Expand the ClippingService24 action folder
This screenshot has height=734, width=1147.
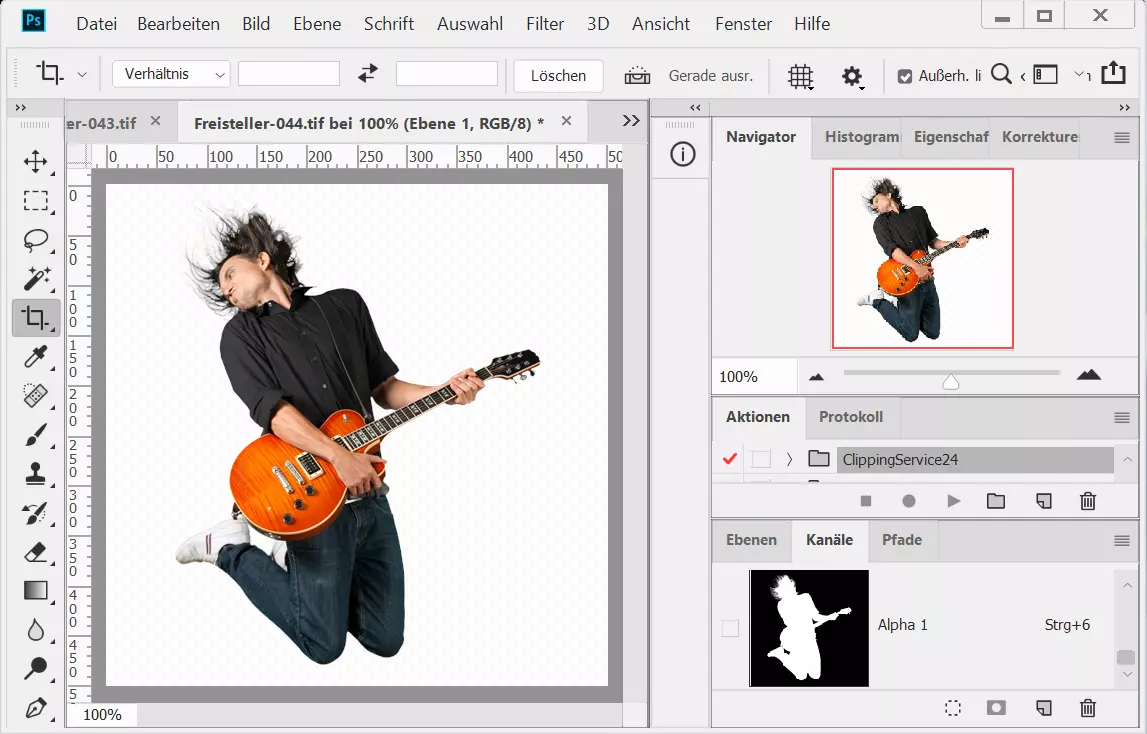789,459
